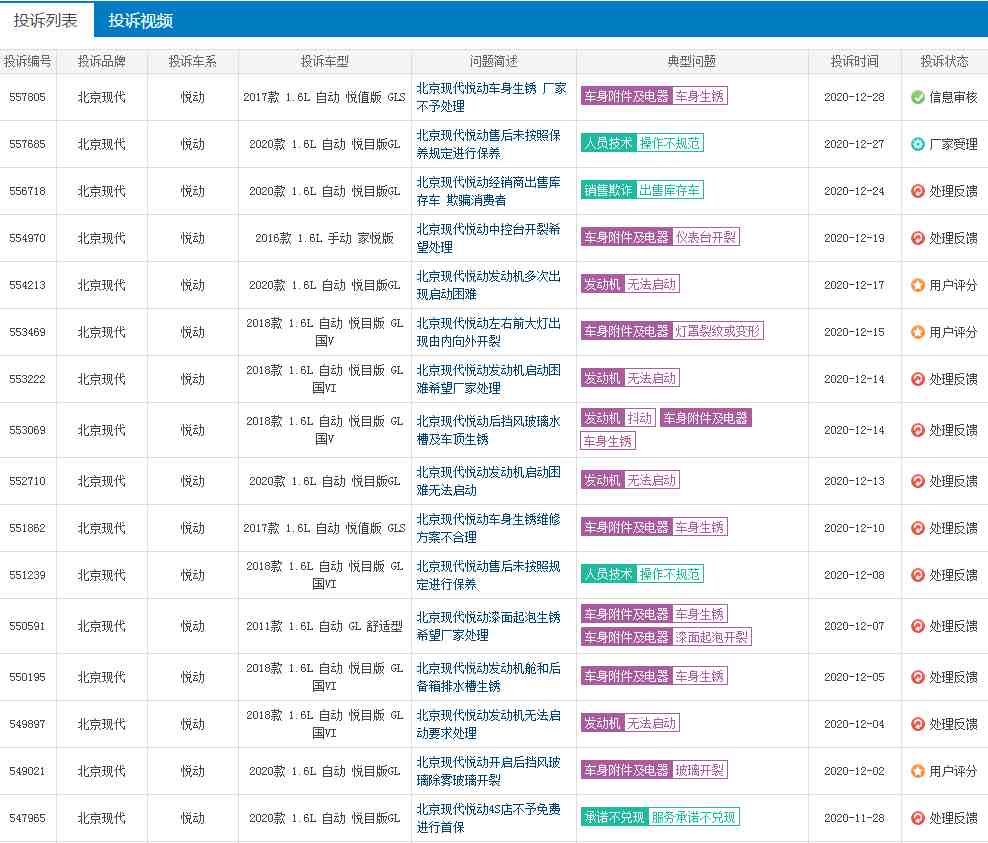This screenshot has width=988, height=843.
Task: Click date 2020-11-28
Action: coord(854,818)
